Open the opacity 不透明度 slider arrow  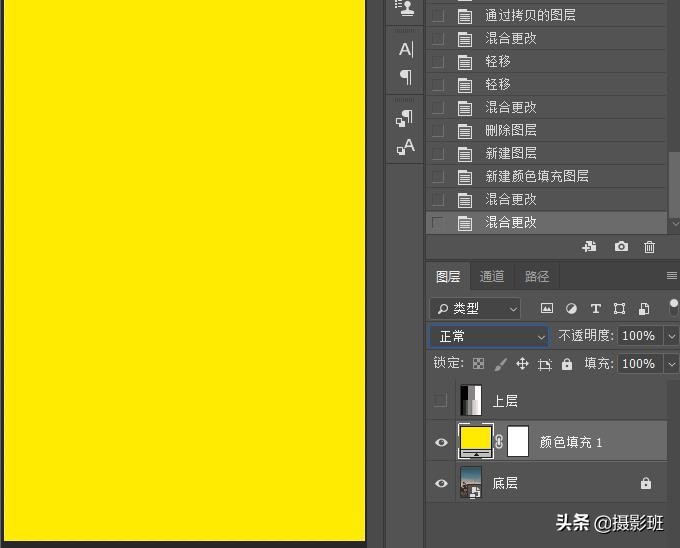(x=671, y=336)
